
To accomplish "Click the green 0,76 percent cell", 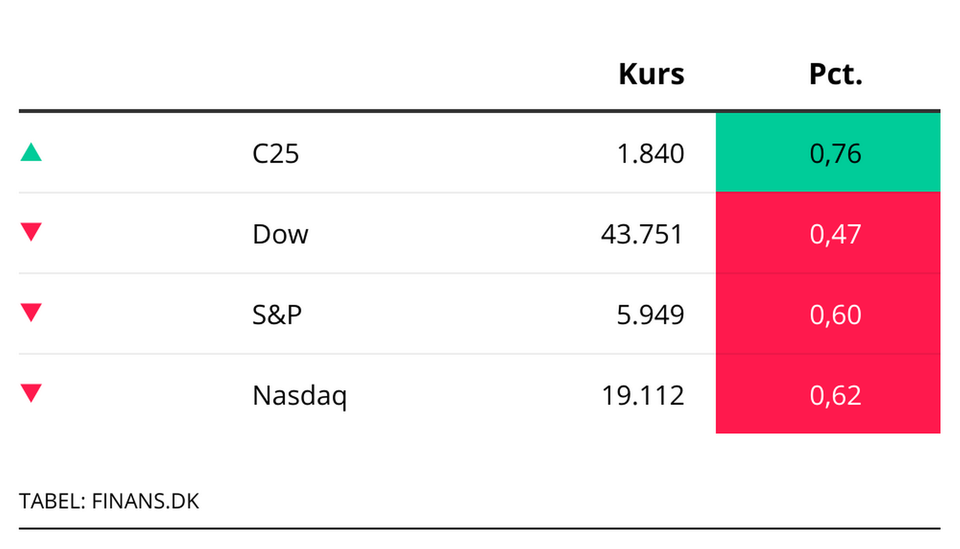I will 828,153.
